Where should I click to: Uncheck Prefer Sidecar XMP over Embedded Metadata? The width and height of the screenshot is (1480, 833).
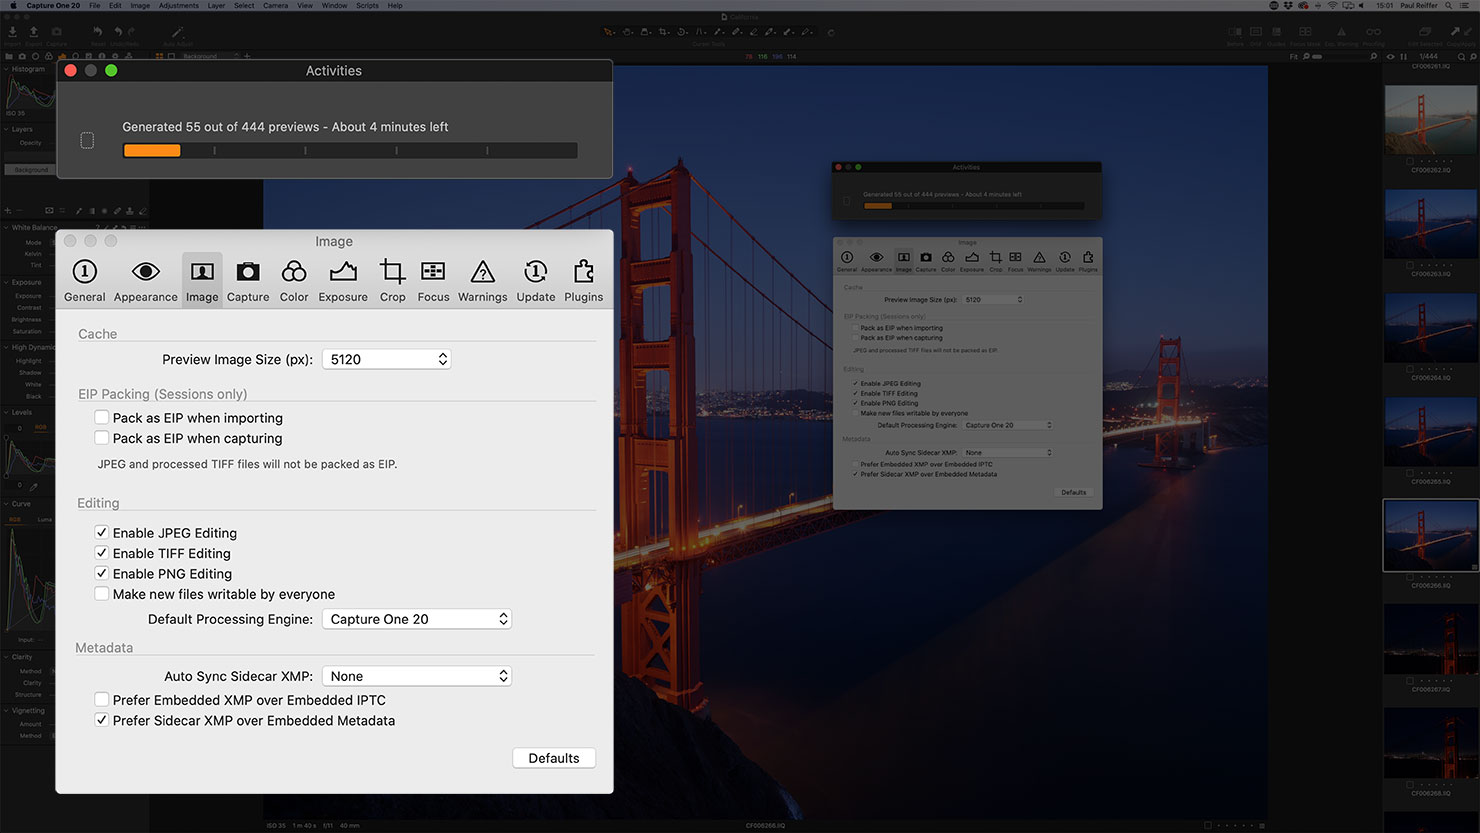click(x=101, y=719)
